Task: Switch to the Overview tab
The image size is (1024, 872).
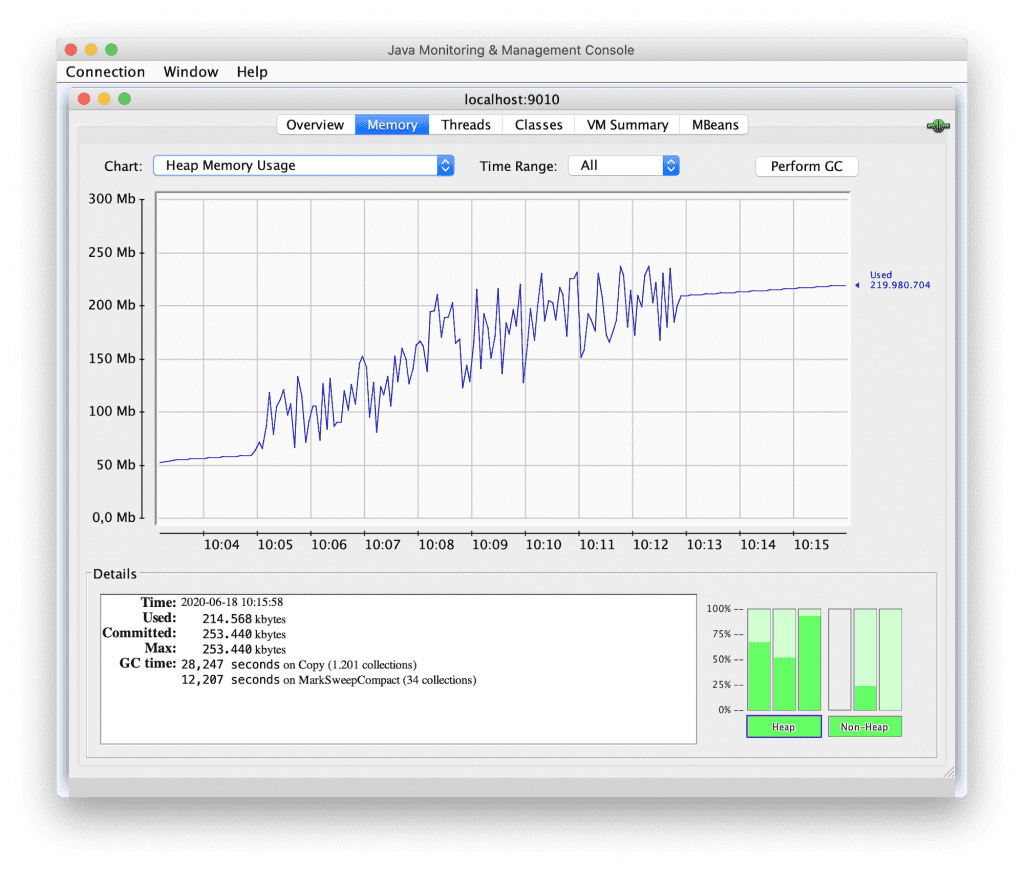Action: tap(315, 125)
